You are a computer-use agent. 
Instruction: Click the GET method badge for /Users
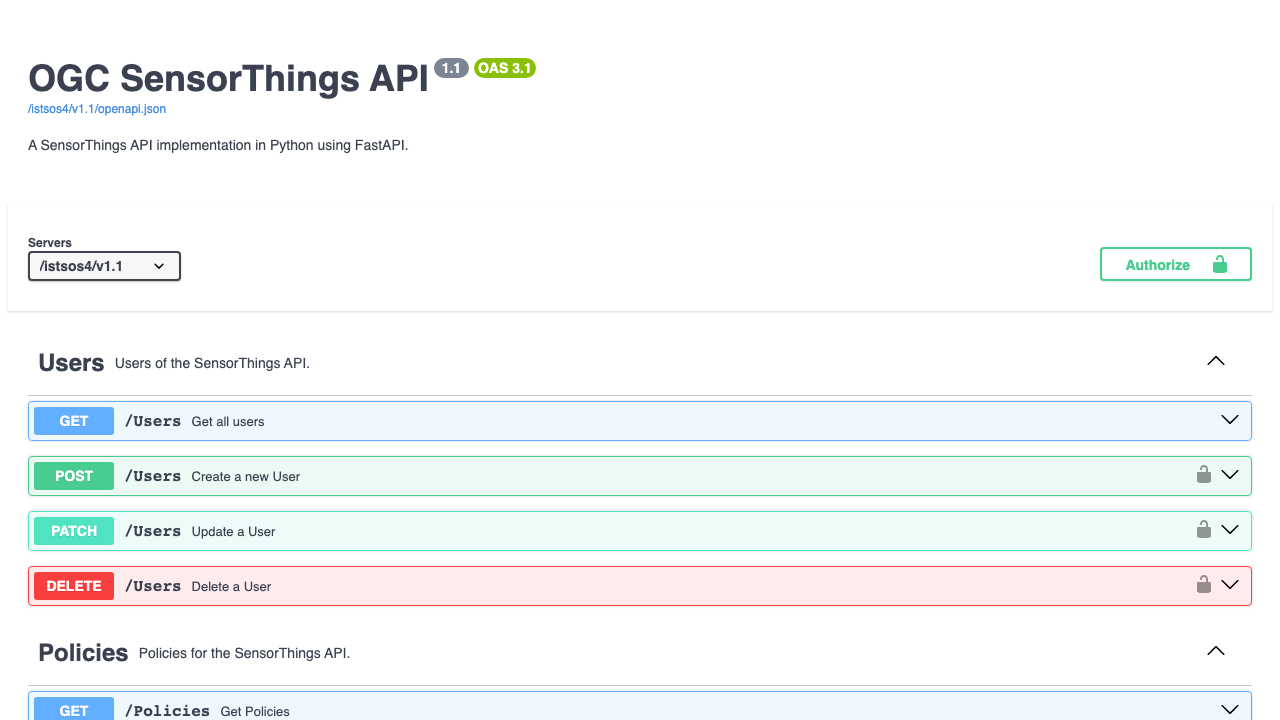74,421
